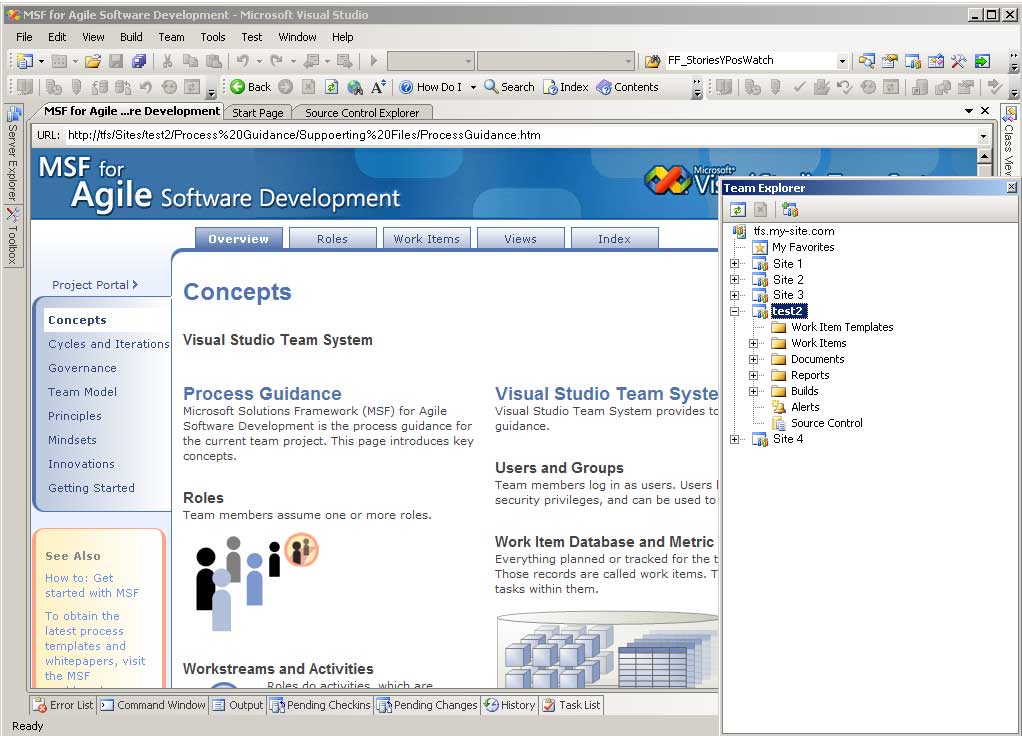Open the Views page tab
The width and height of the screenshot is (1022, 736).
pyautogui.click(x=520, y=239)
